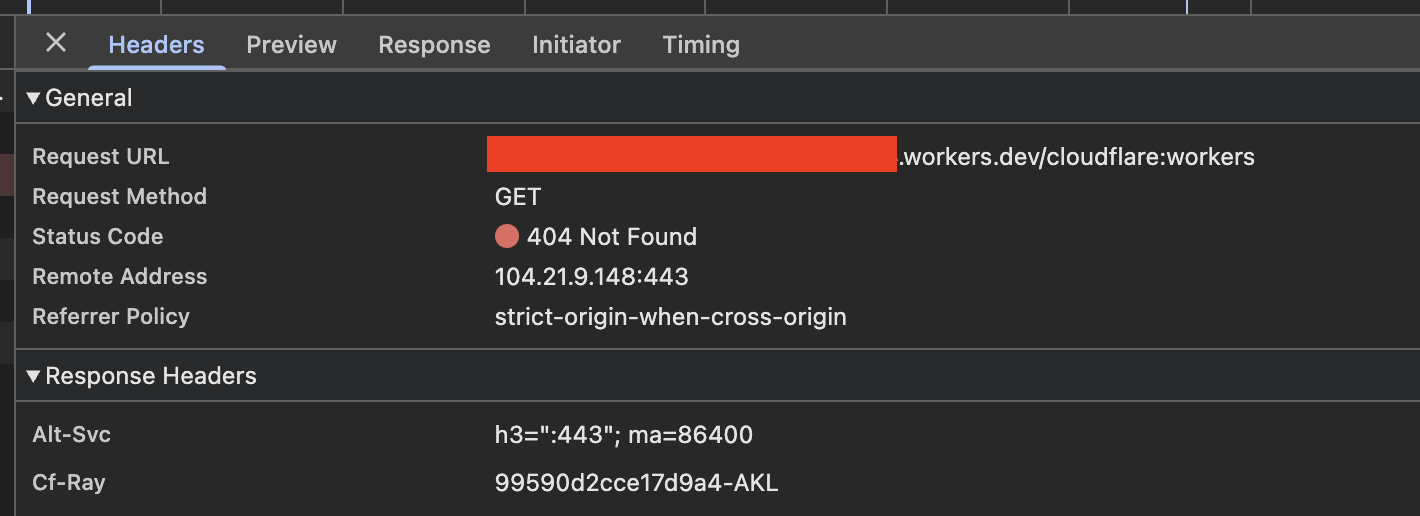Click the Cf-Ray header value
Viewport: 1420px width, 516px height.
(x=636, y=483)
